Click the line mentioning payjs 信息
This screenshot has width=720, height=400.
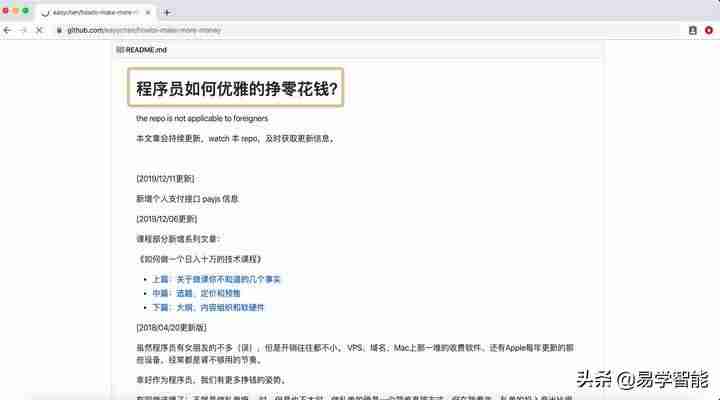coord(187,199)
